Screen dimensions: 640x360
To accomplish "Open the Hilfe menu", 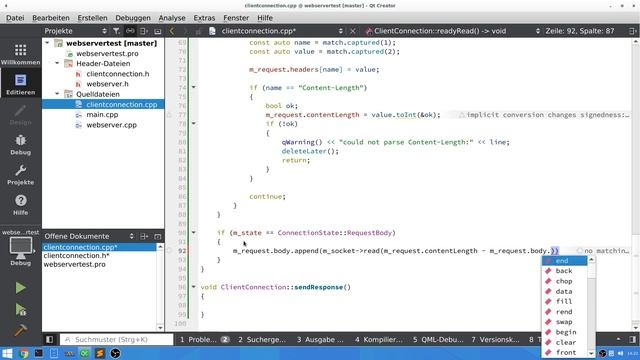I will point(265,18).
